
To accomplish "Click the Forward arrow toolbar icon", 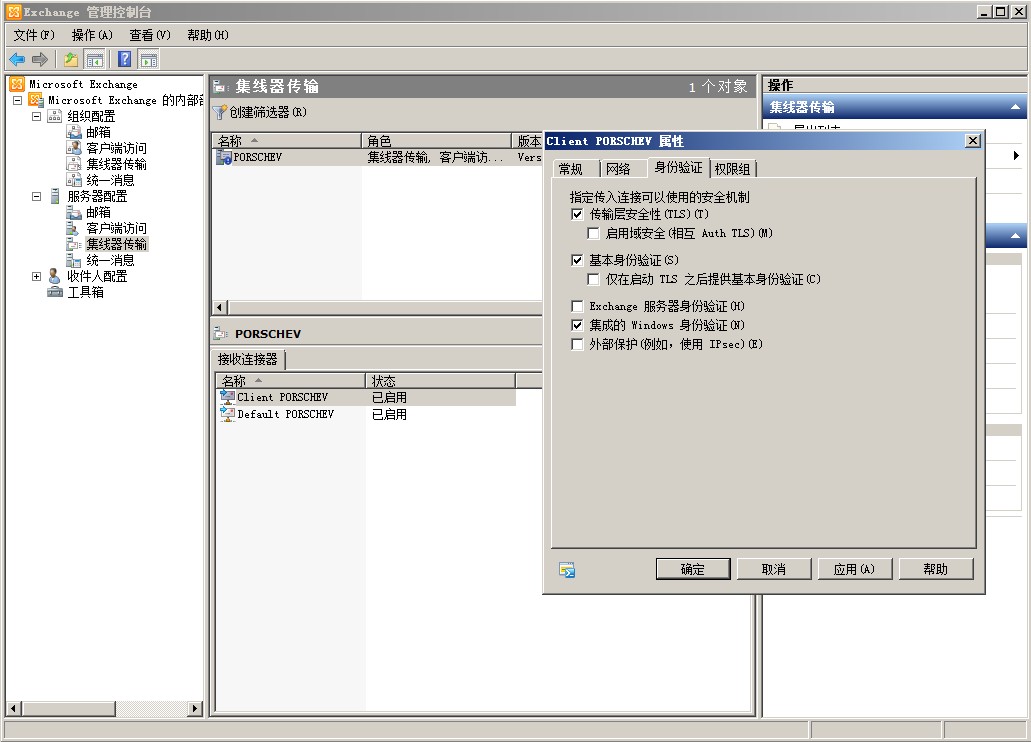I will pos(40,60).
